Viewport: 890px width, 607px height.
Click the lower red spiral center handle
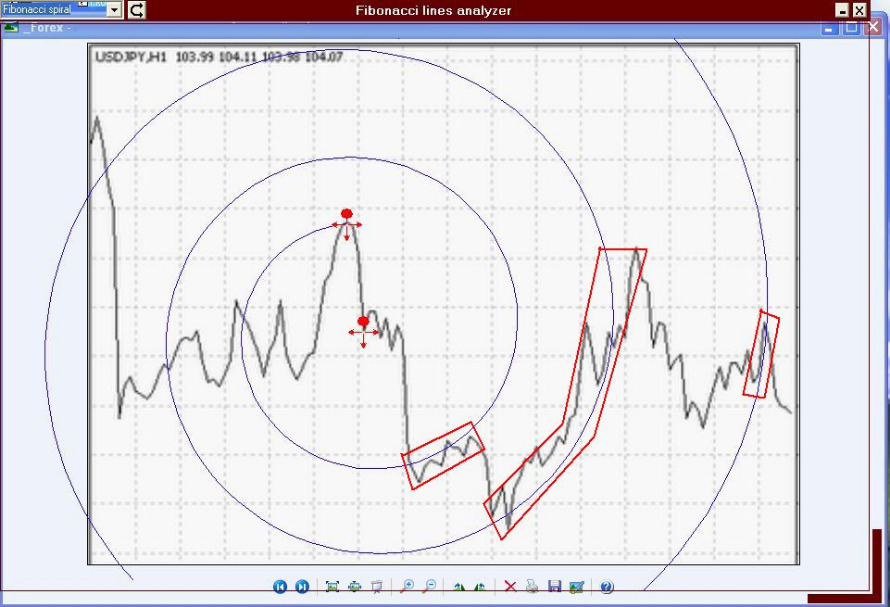(x=363, y=321)
